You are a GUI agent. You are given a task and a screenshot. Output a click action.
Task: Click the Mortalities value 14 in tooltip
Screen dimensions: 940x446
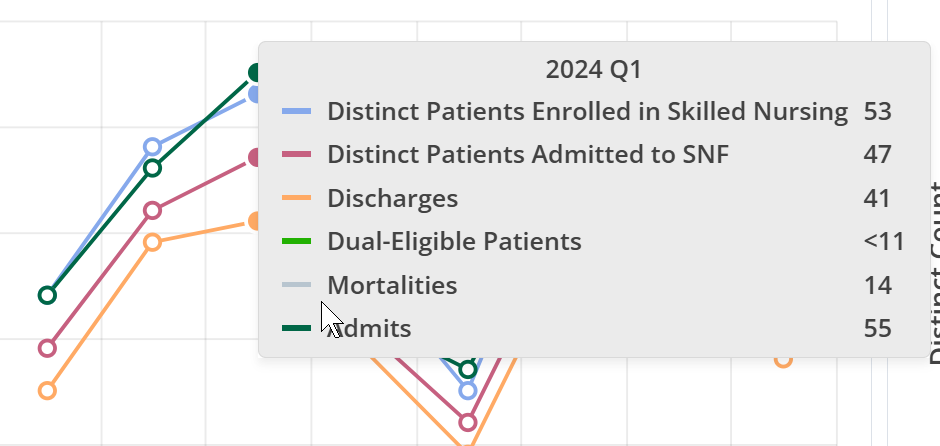877,285
